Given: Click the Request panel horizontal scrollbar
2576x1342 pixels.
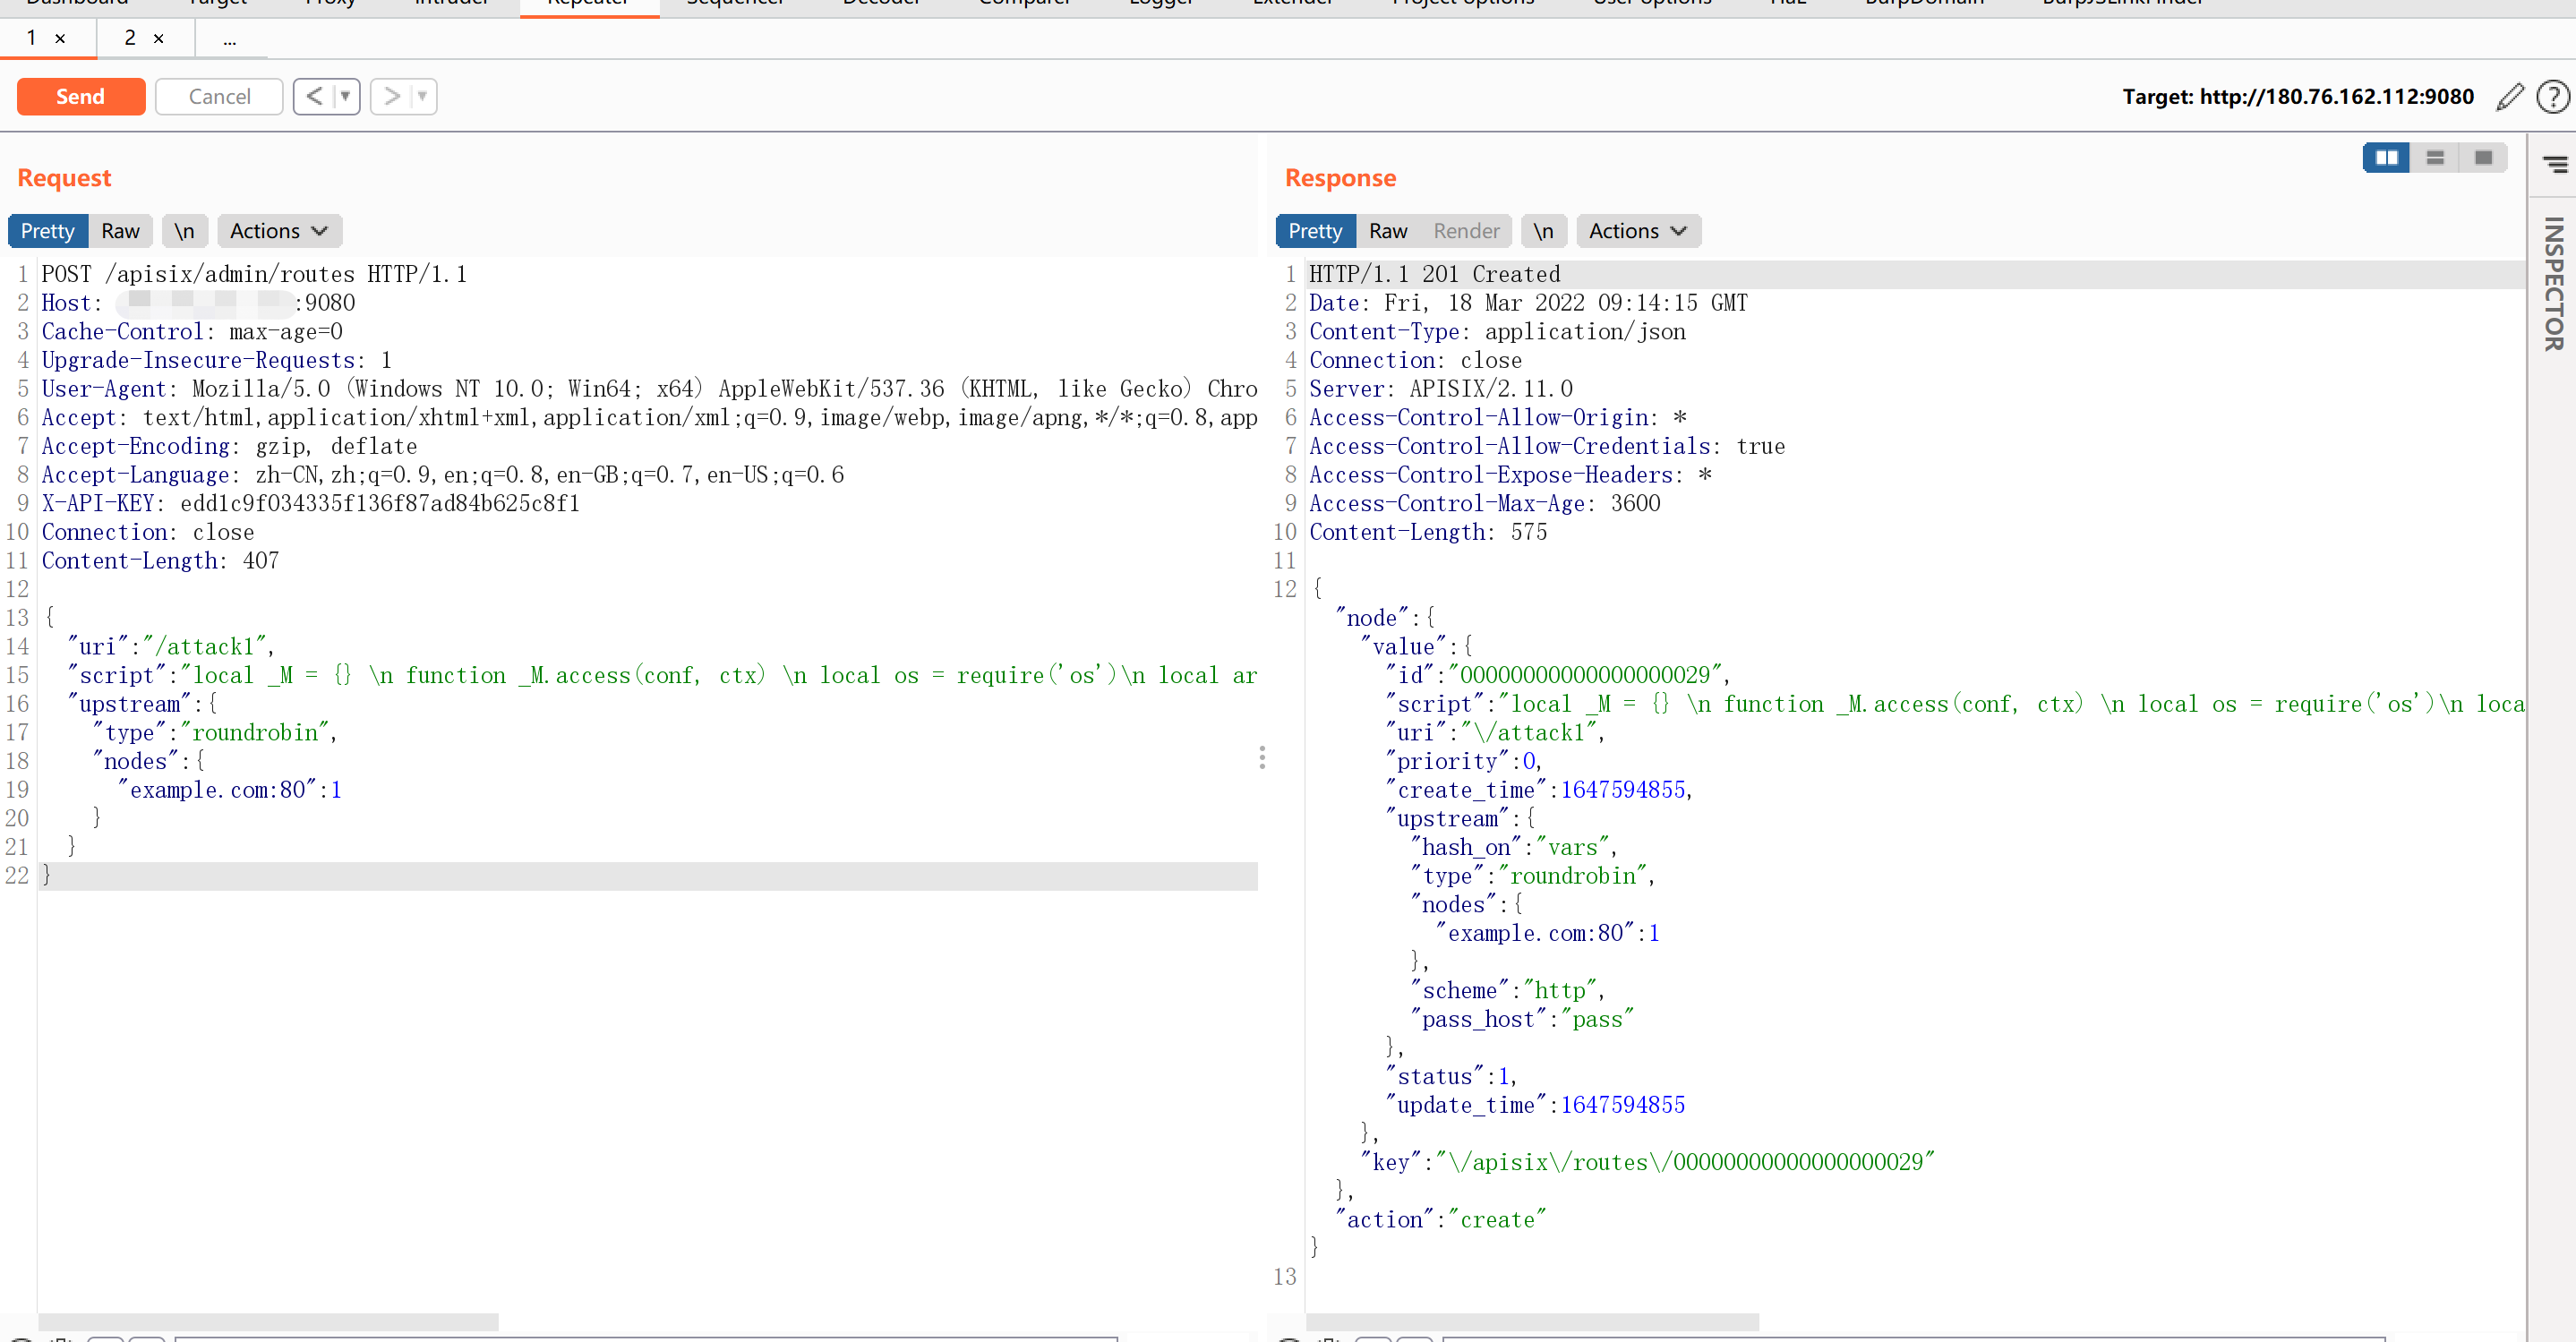Looking at the screenshot, I should pos(268,1322).
